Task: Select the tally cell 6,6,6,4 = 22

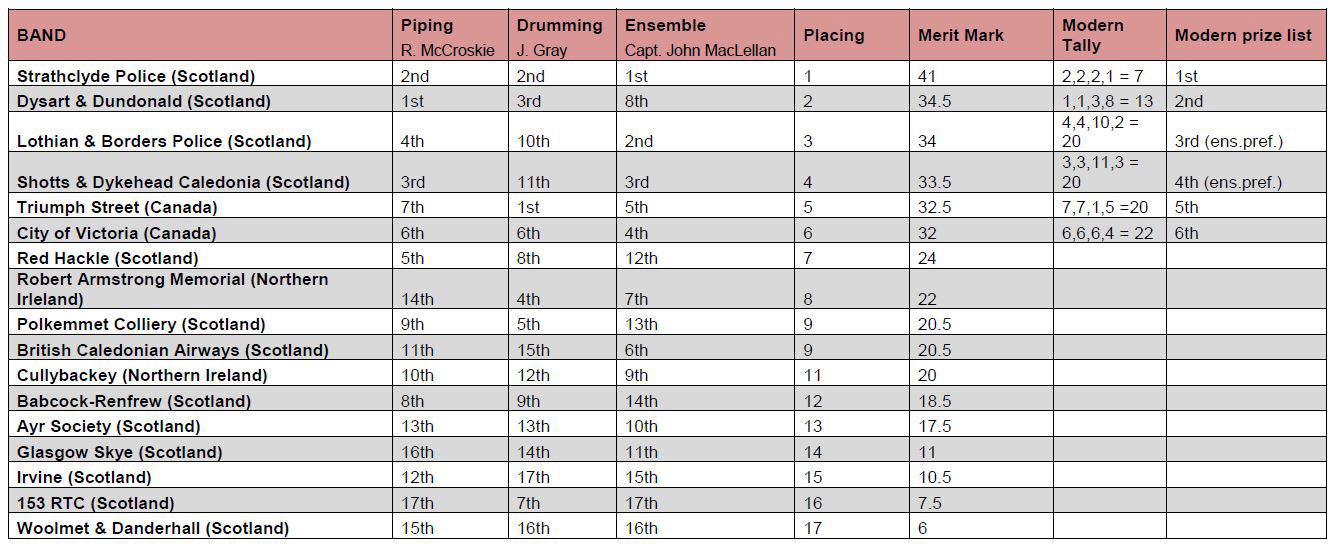Action: (1110, 233)
